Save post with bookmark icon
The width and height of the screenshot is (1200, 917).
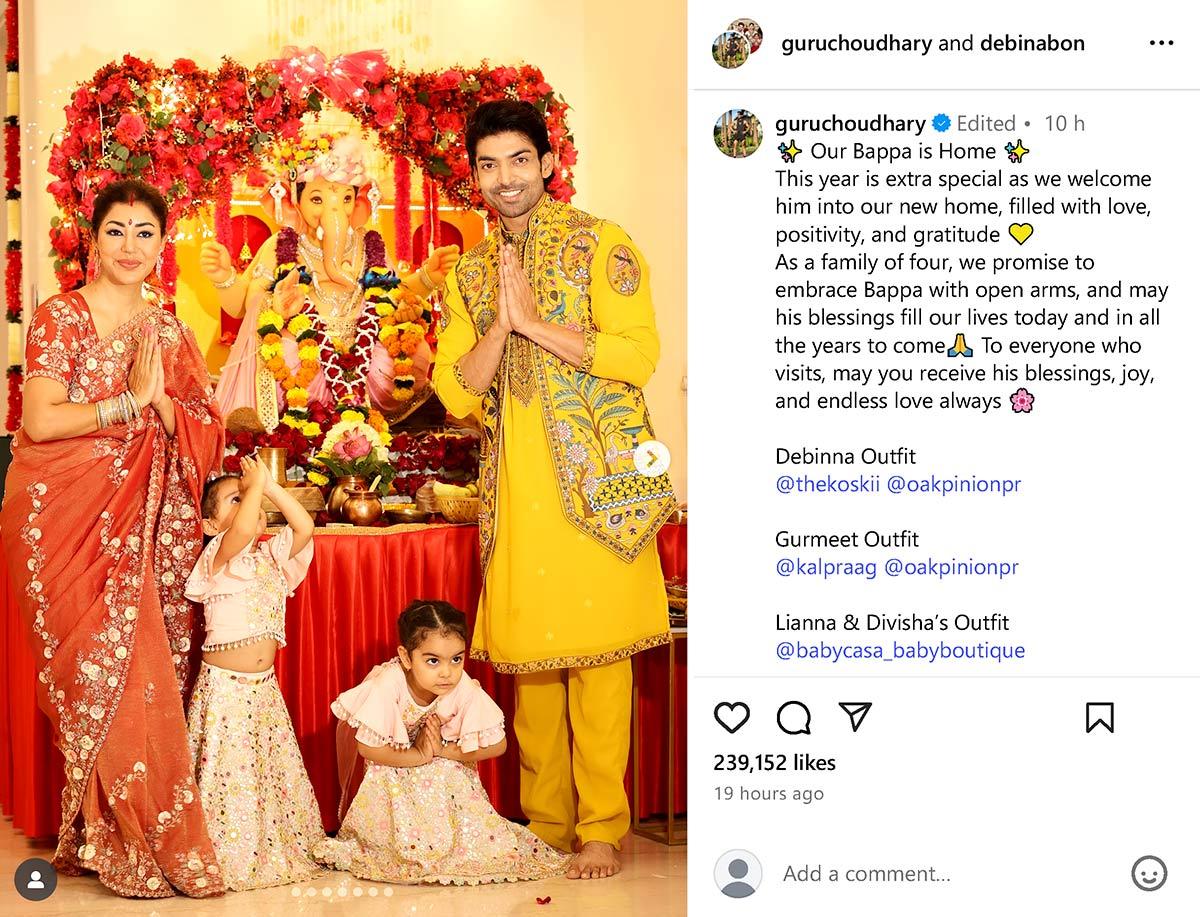coord(1099,717)
